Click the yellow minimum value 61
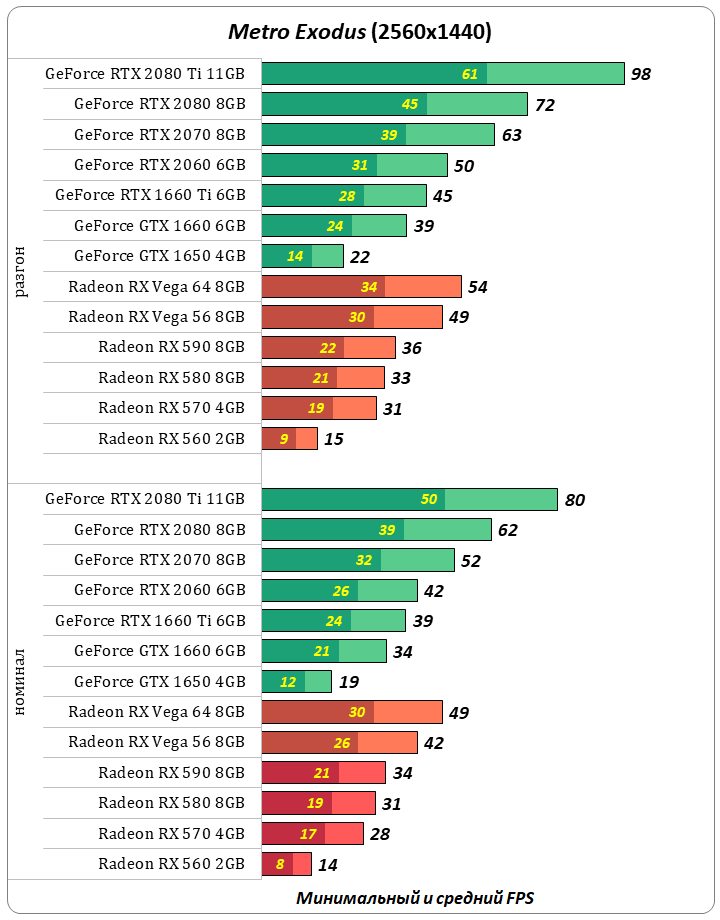 point(470,74)
